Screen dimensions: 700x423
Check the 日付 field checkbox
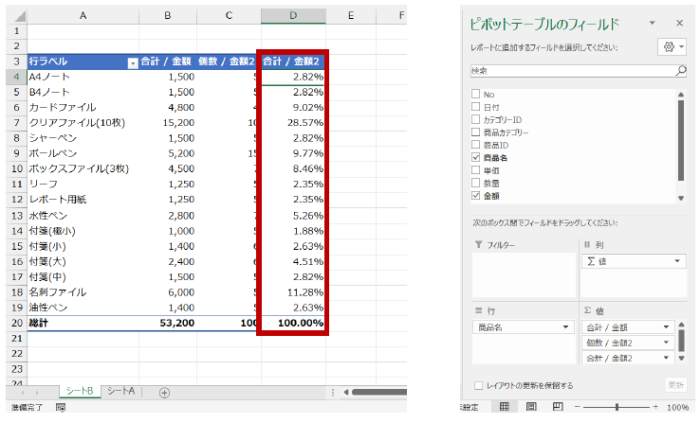point(476,106)
